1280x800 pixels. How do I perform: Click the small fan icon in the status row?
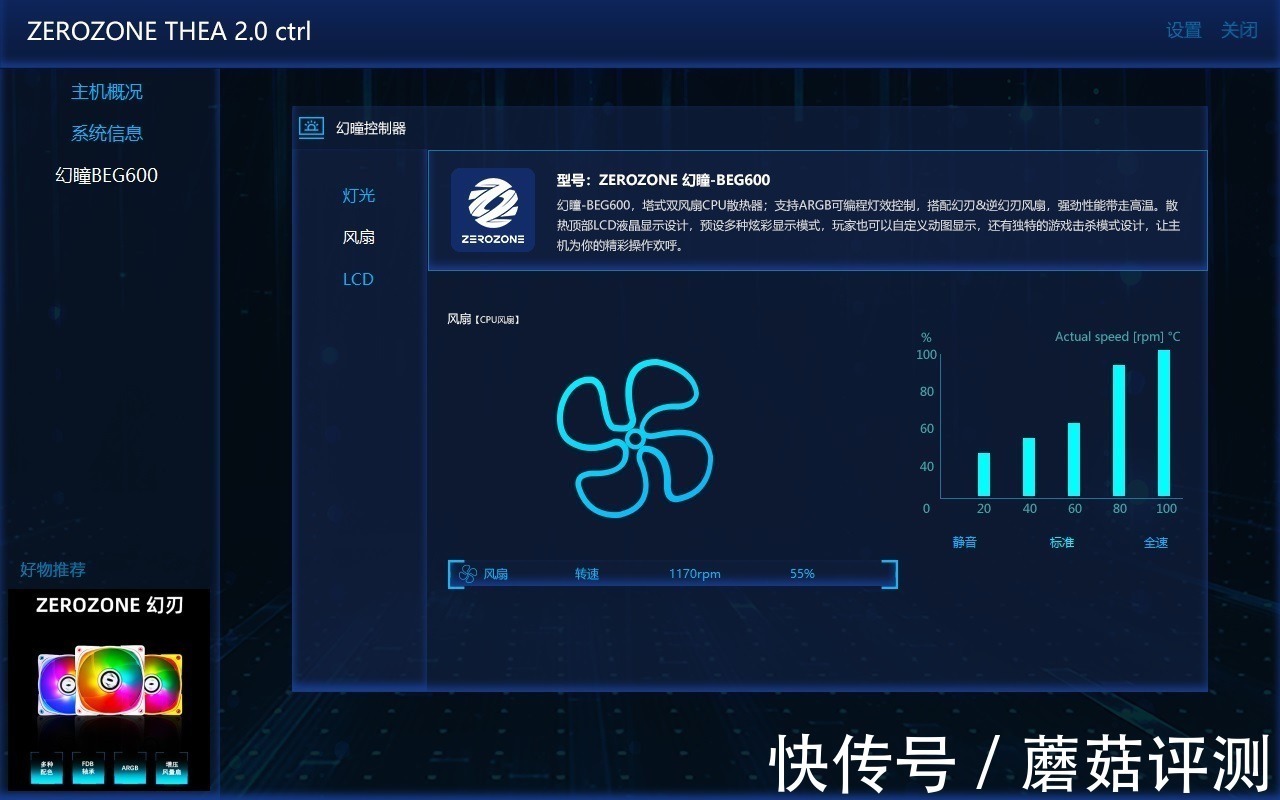[467, 574]
